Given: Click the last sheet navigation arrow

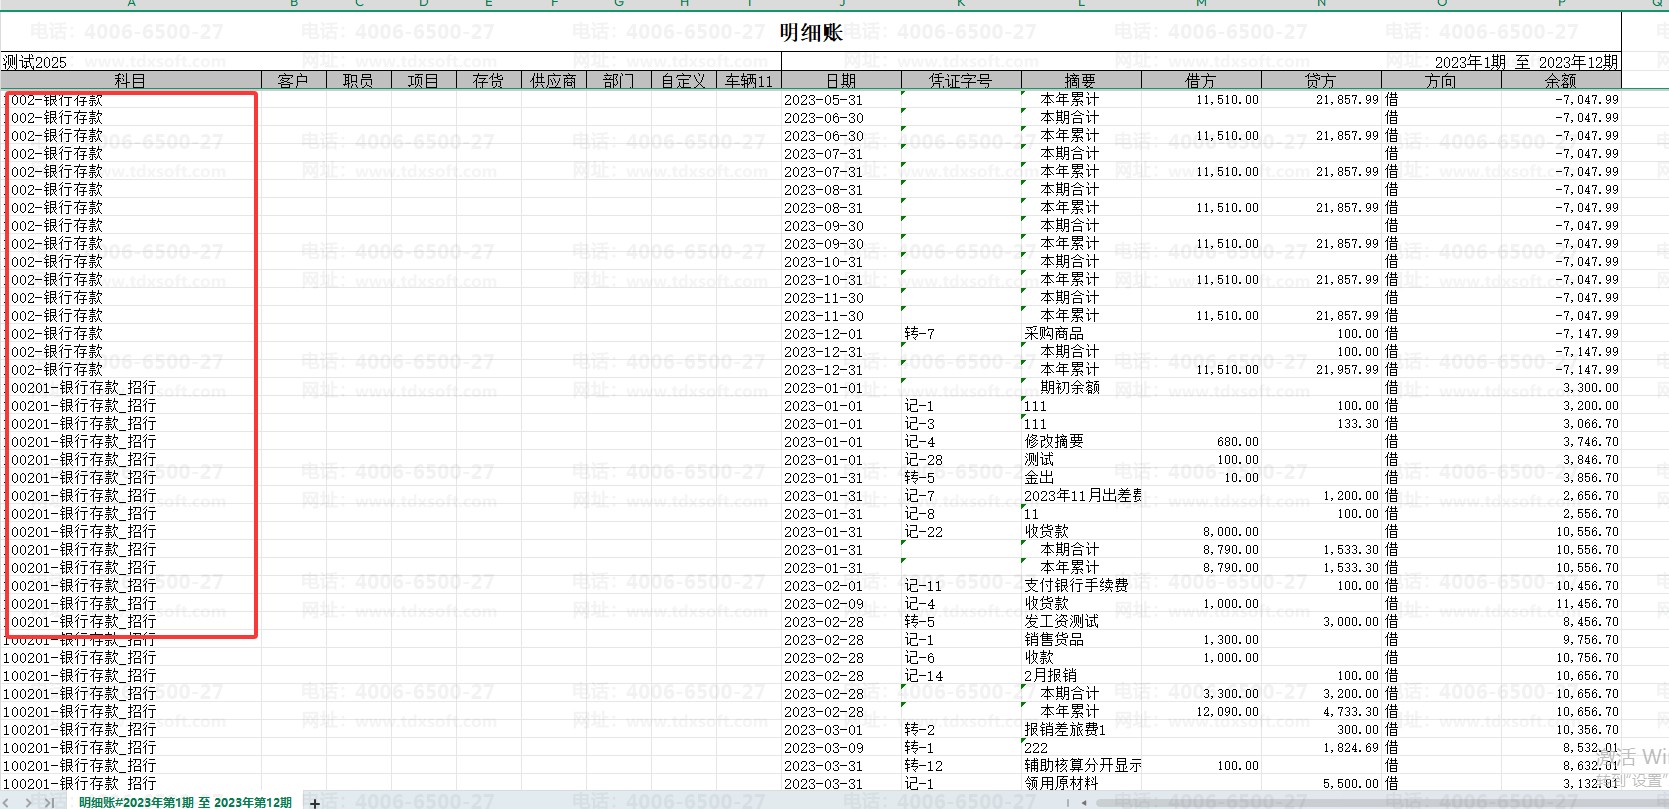Looking at the screenshot, I should coord(50,802).
